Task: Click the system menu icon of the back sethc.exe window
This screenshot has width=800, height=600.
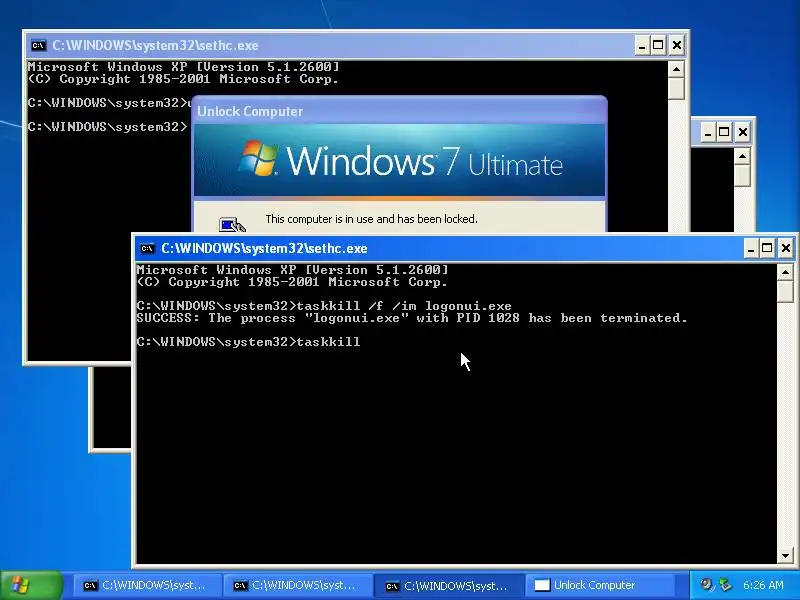Action: [38, 45]
